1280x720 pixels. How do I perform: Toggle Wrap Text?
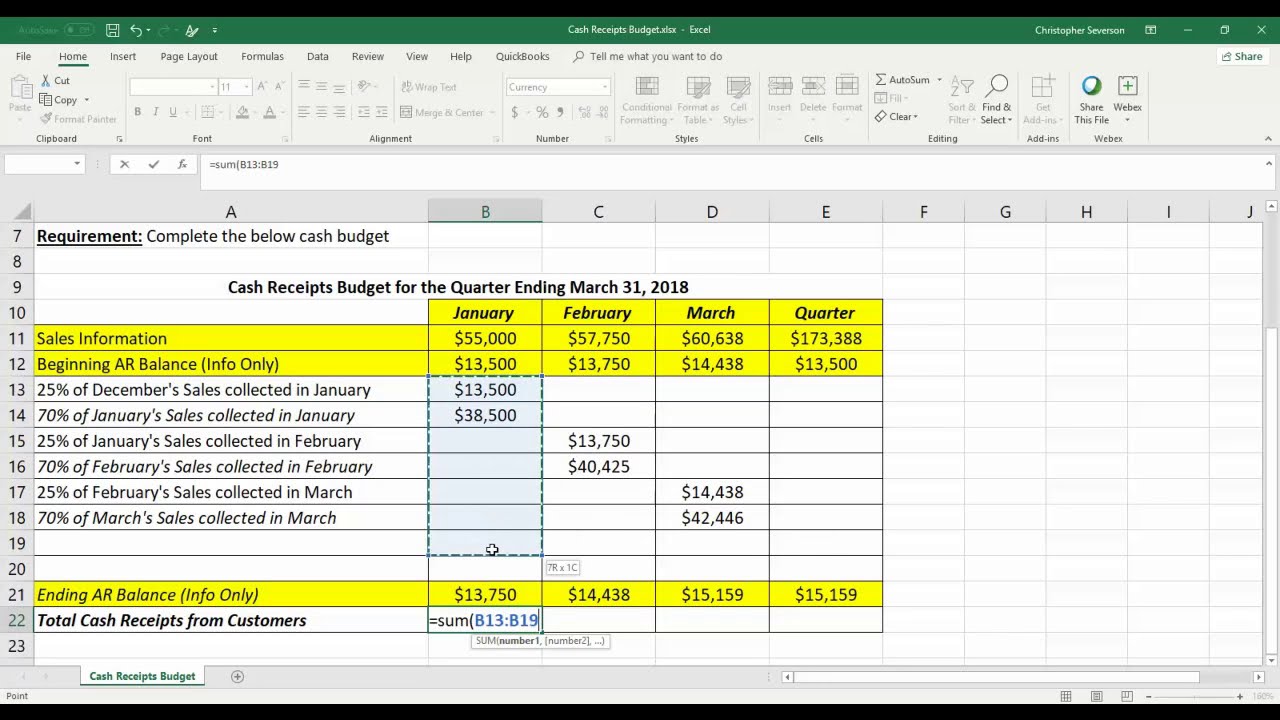click(x=428, y=87)
